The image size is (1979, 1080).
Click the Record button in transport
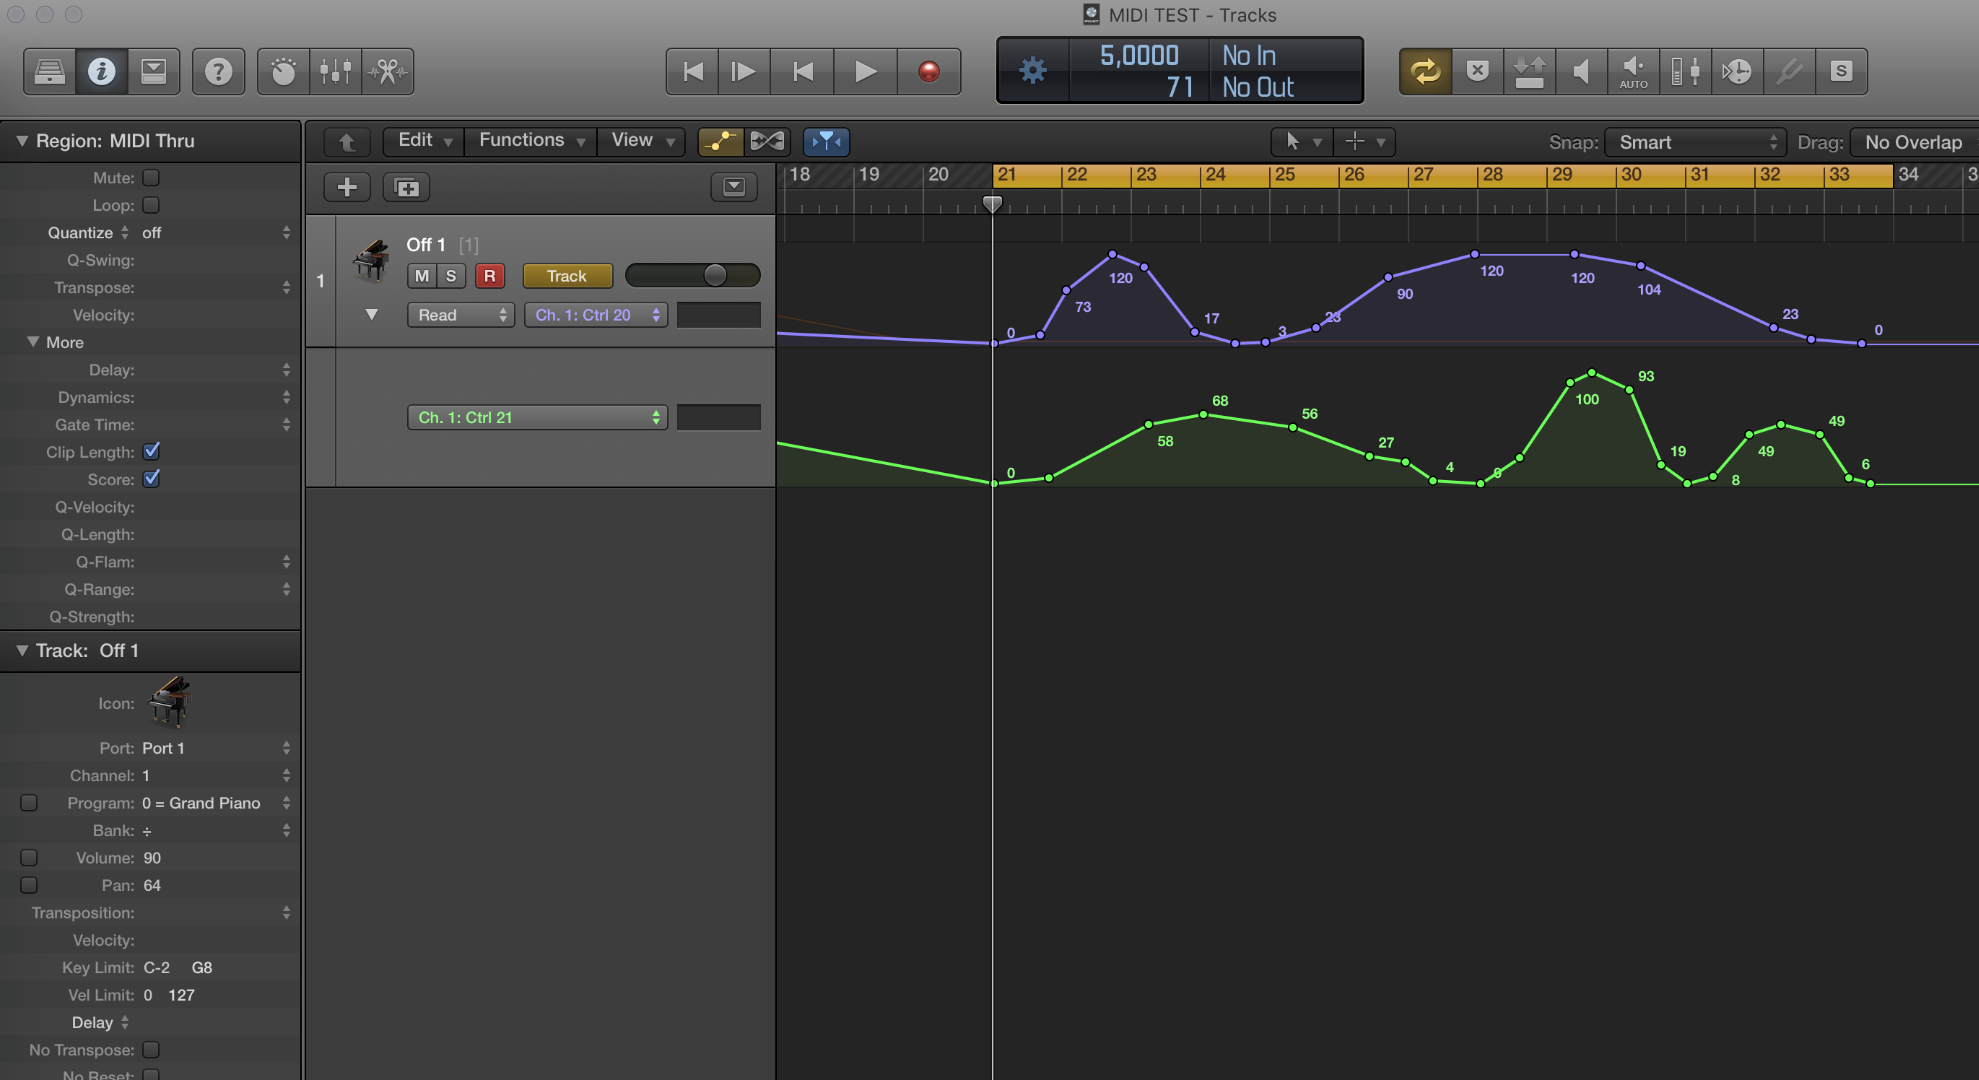coord(928,71)
